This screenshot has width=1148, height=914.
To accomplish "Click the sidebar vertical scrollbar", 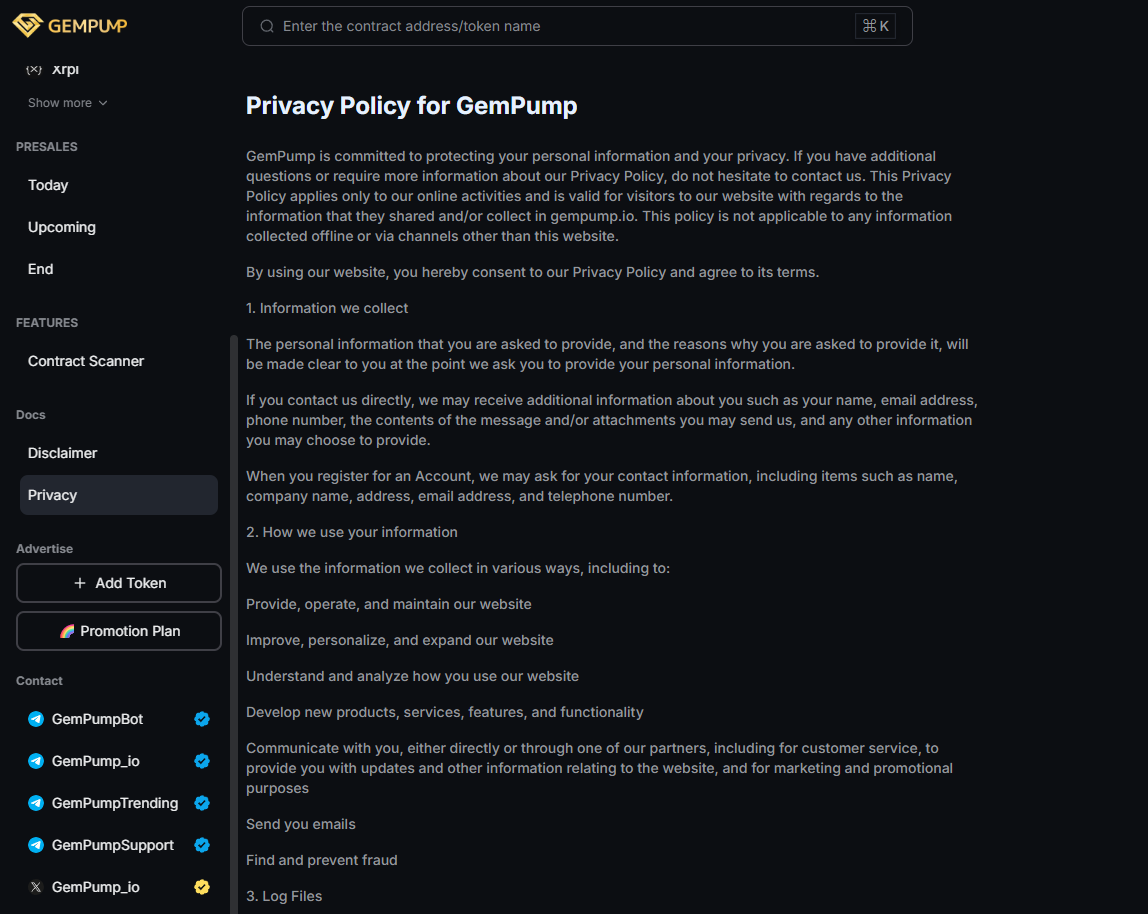I will [234, 600].
